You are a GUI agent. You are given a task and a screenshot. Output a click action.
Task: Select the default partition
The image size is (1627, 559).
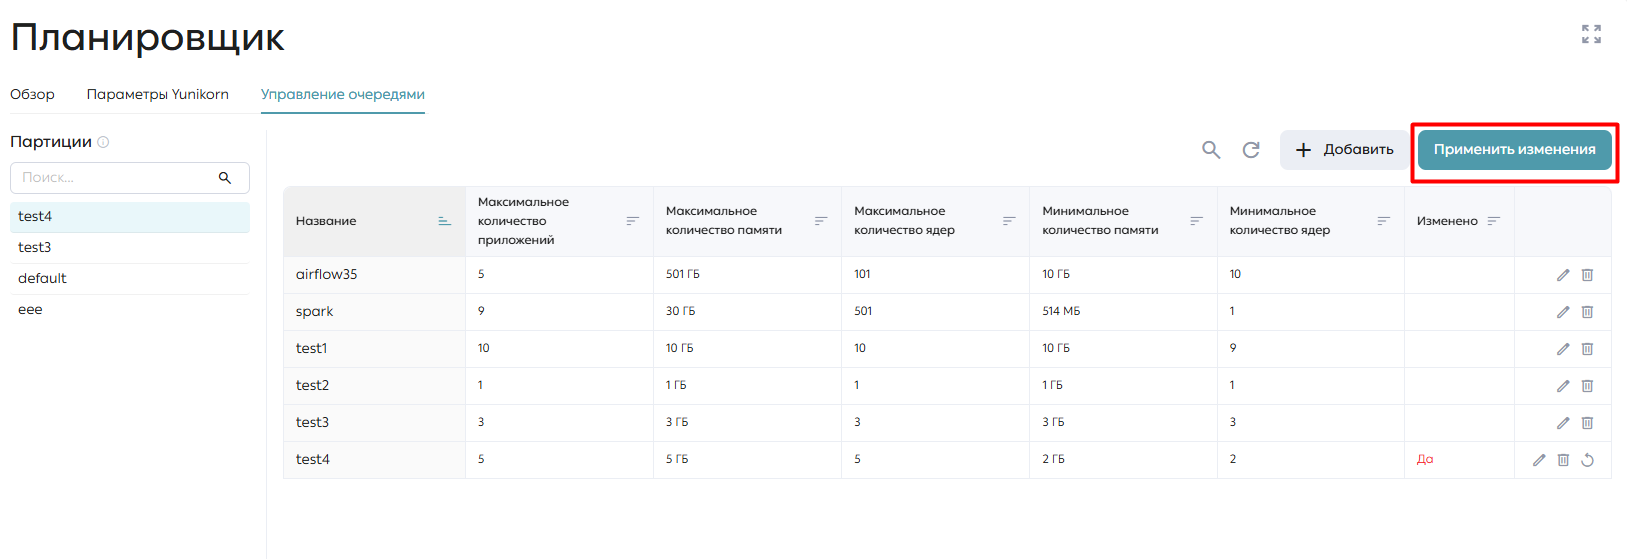130,279
